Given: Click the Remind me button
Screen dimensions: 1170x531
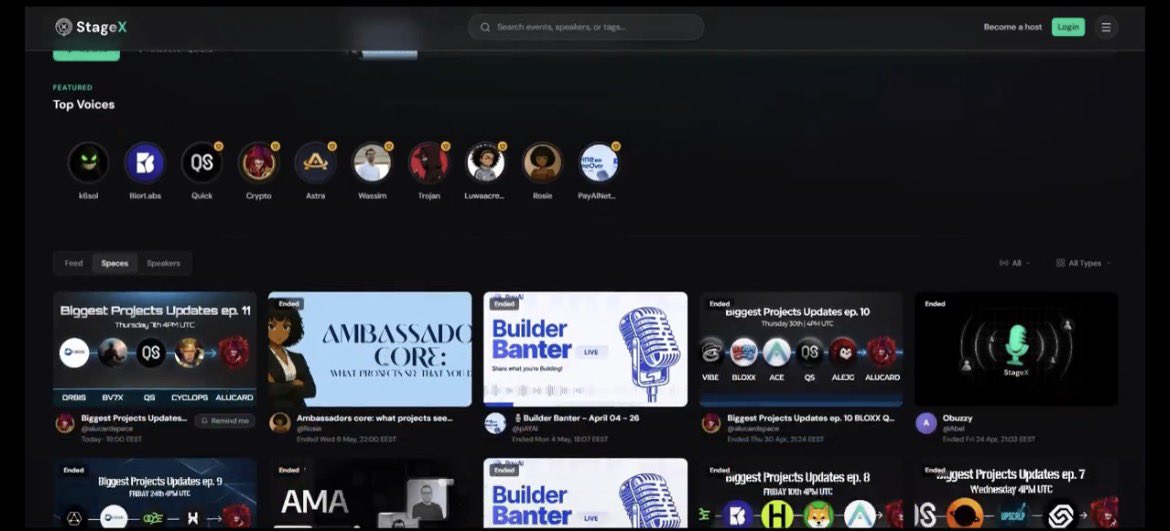Looking at the screenshot, I should [225, 421].
